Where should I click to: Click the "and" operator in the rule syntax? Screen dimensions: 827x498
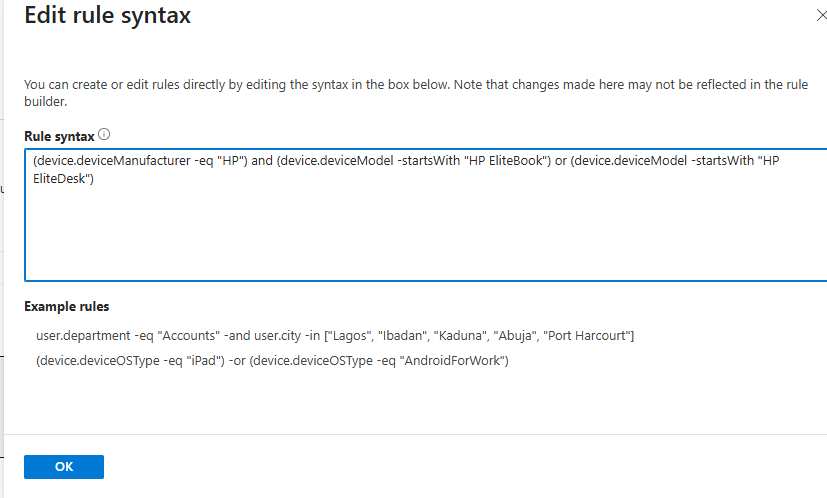(262, 162)
